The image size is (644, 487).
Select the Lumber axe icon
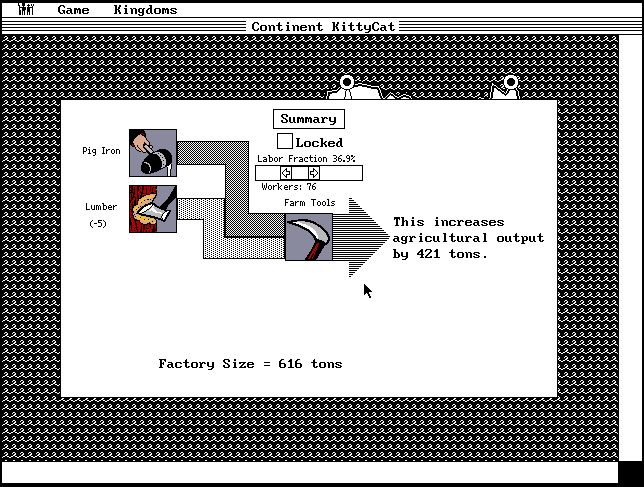[x=153, y=209]
